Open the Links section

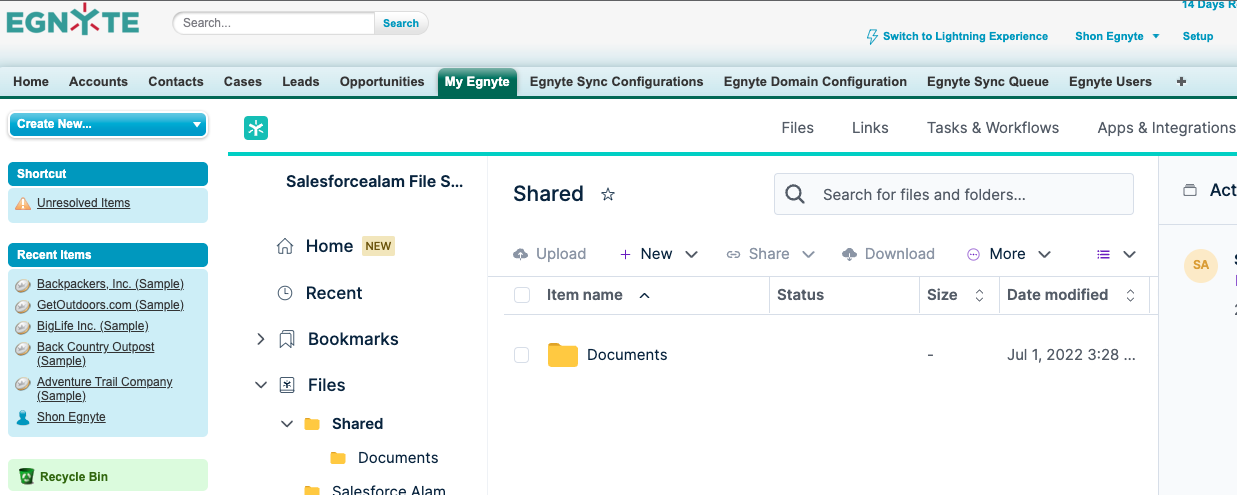point(870,128)
